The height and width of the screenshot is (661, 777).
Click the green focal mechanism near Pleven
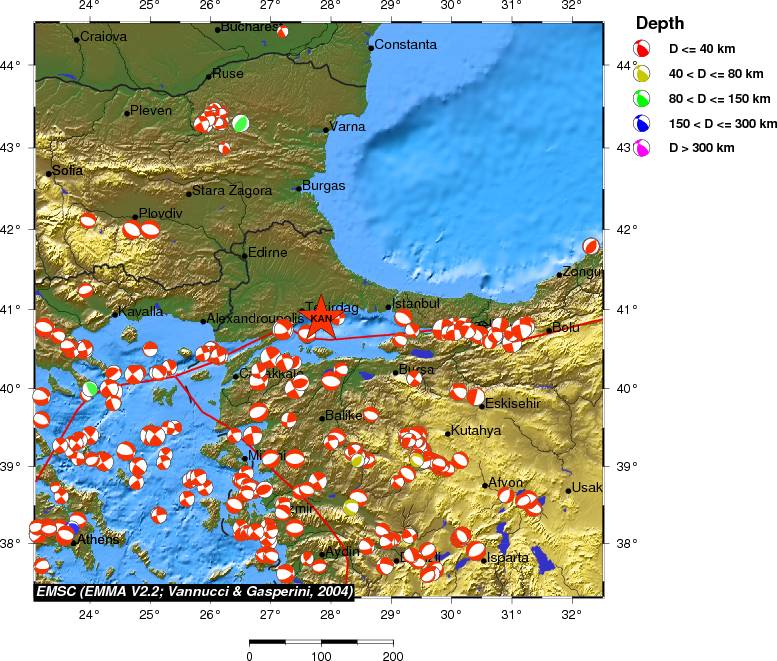pos(241,123)
